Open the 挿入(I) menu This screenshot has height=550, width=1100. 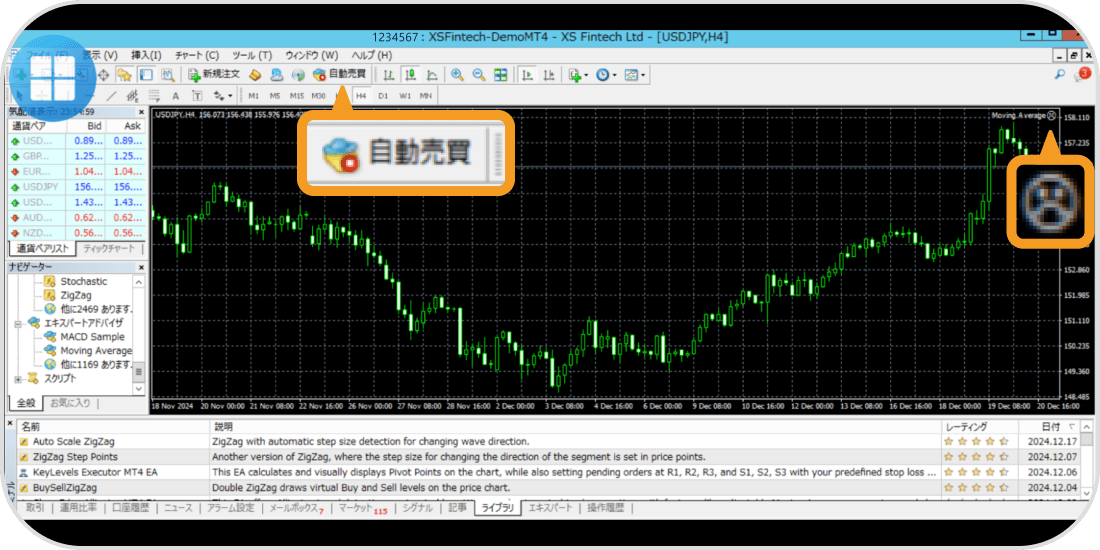click(x=146, y=55)
